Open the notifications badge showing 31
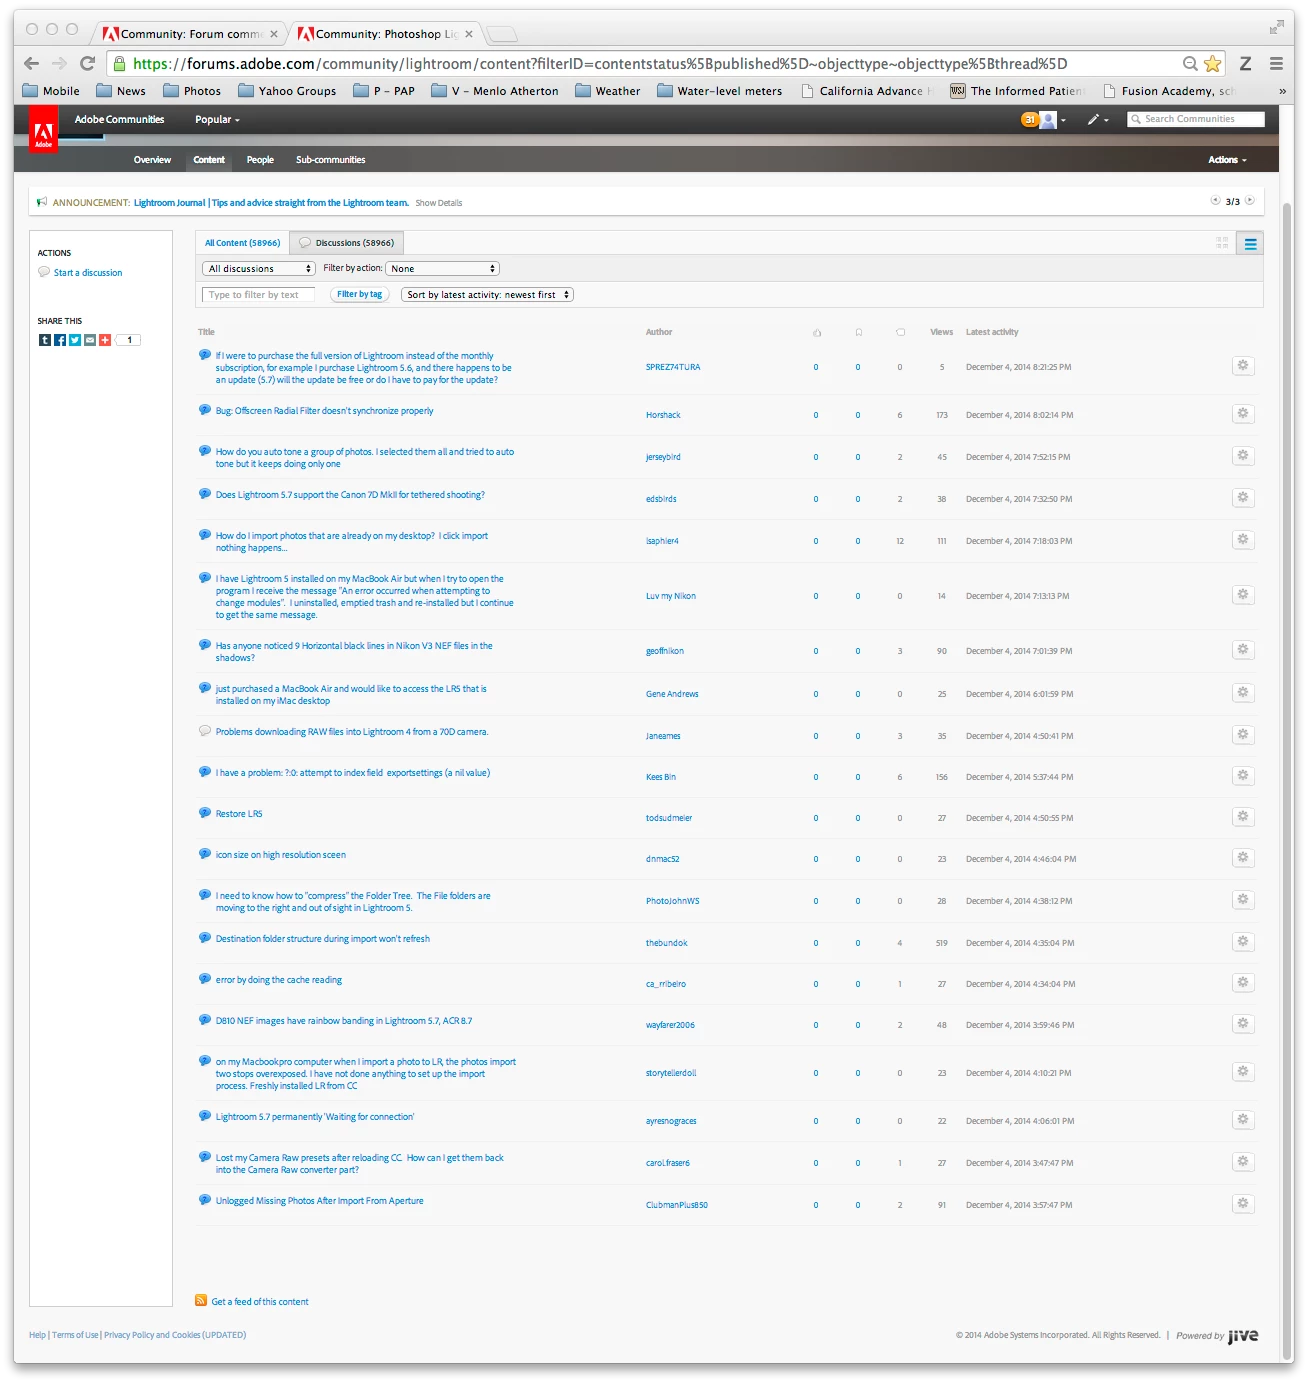 1029,119
